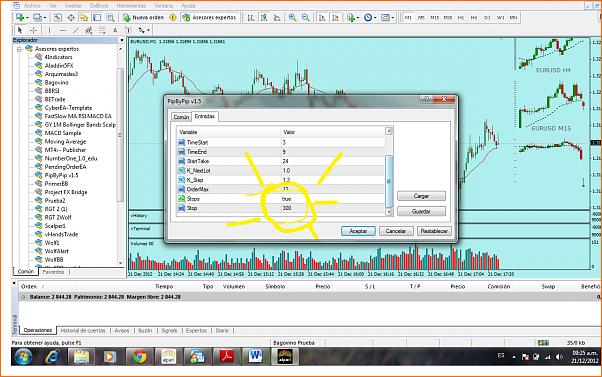The height and width of the screenshot is (377, 602).
Task: Switch timeframe to H4
Action: (474, 17)
